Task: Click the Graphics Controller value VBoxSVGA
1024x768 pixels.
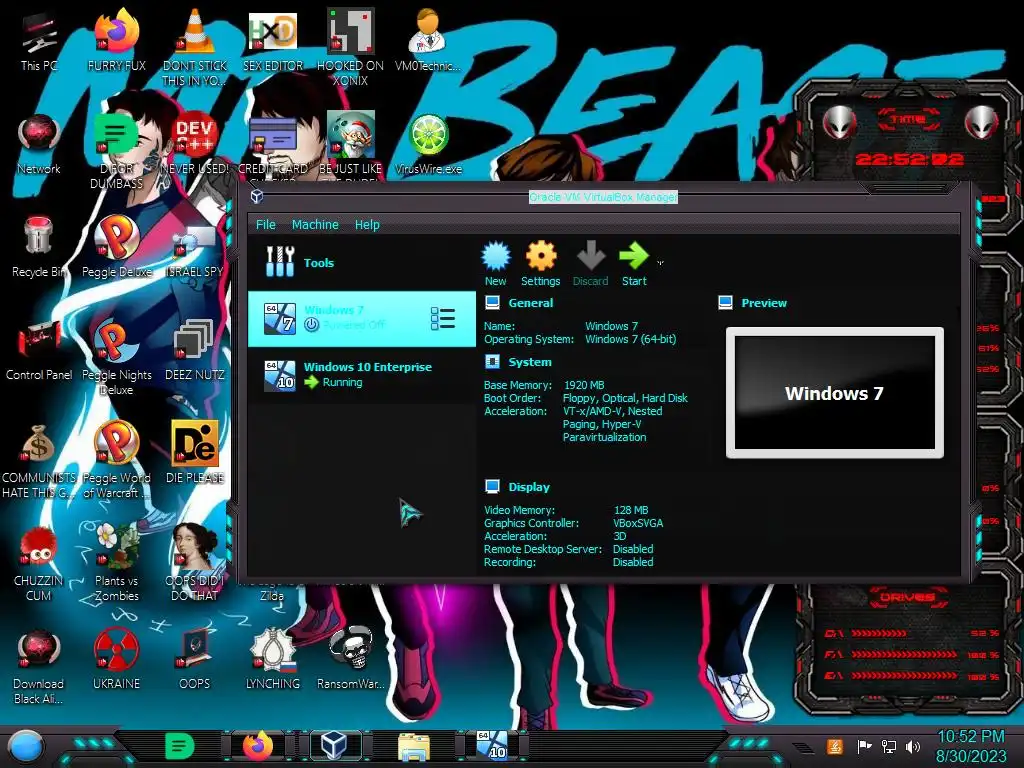Action: 638,523
